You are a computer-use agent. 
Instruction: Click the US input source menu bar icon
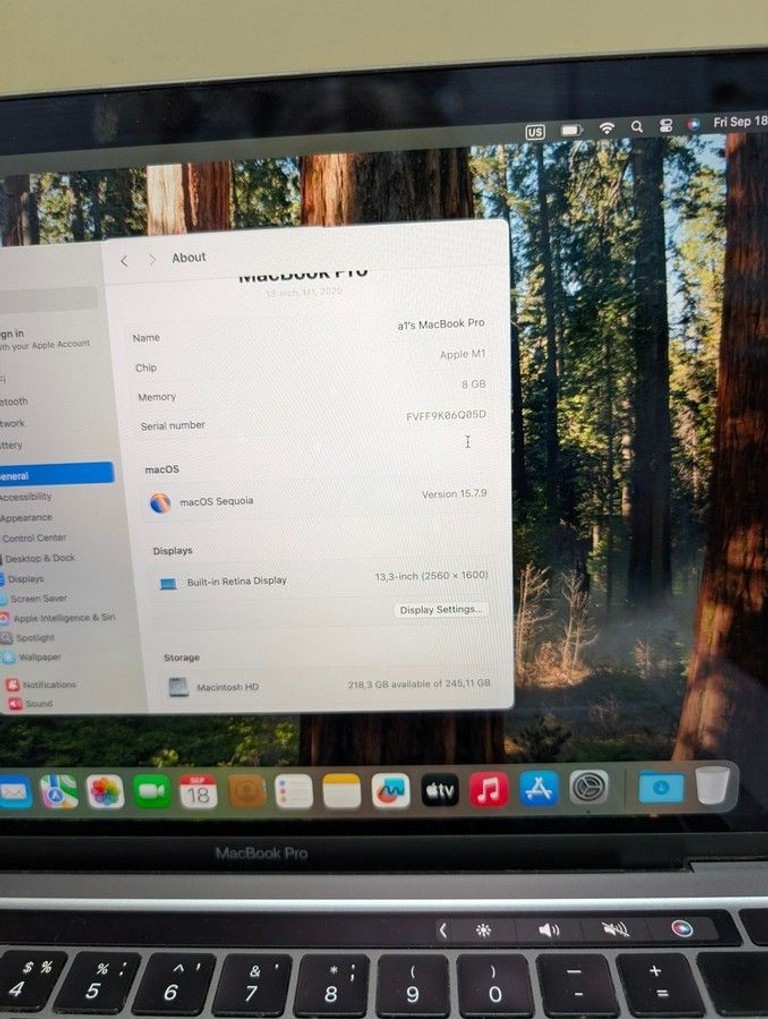[x=535, y=132]
